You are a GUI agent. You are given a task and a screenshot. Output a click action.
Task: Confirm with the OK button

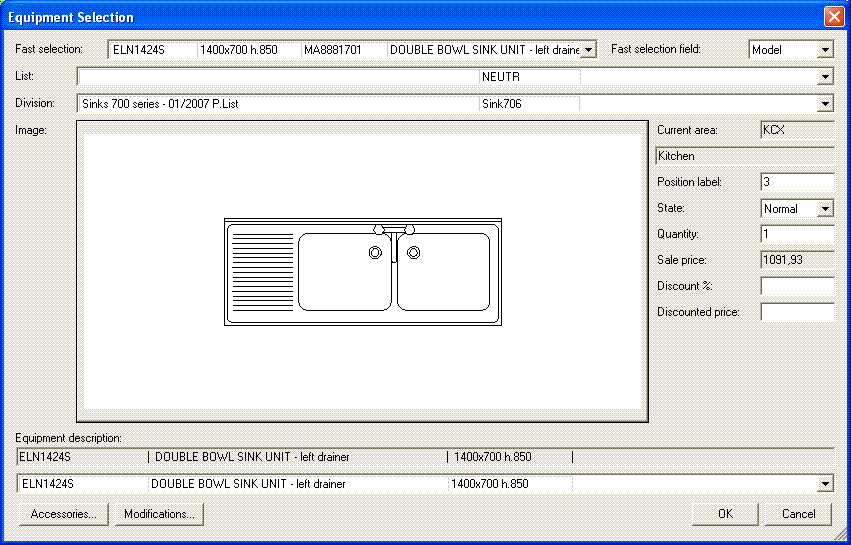pyautogui.click(x=725, y=514)
